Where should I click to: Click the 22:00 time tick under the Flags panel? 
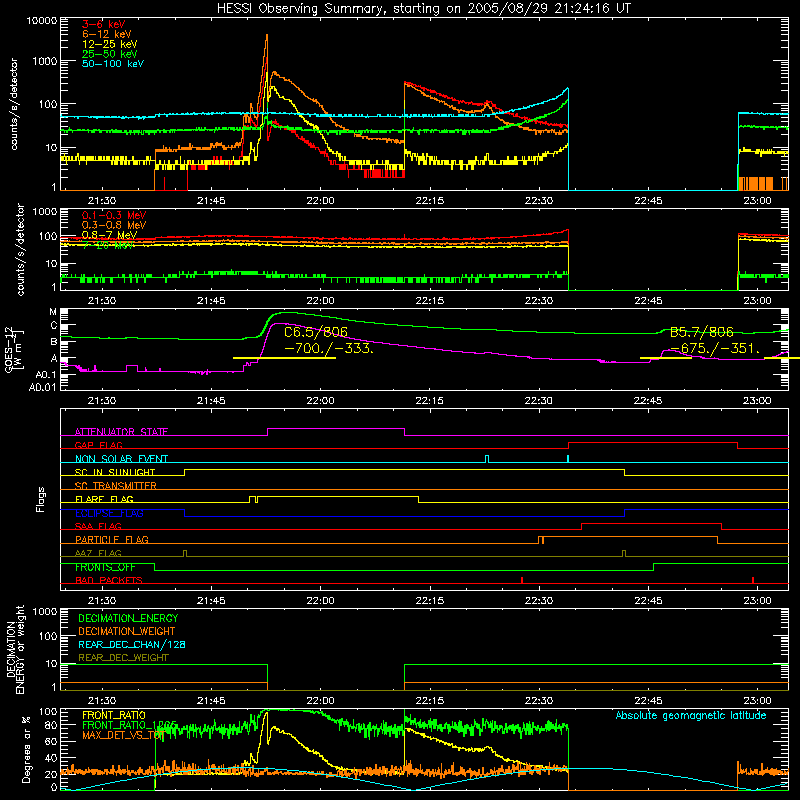(x=320, y=601)
